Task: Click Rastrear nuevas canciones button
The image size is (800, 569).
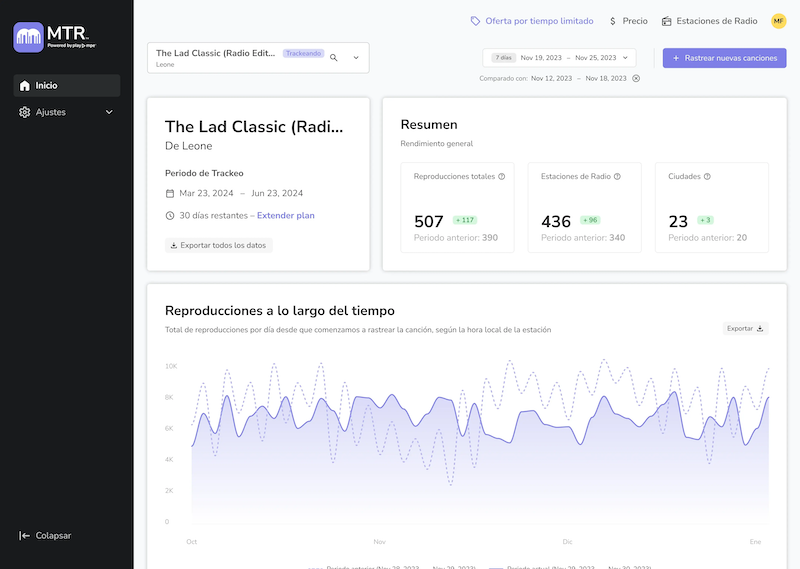Action: [x=724, y=58]
